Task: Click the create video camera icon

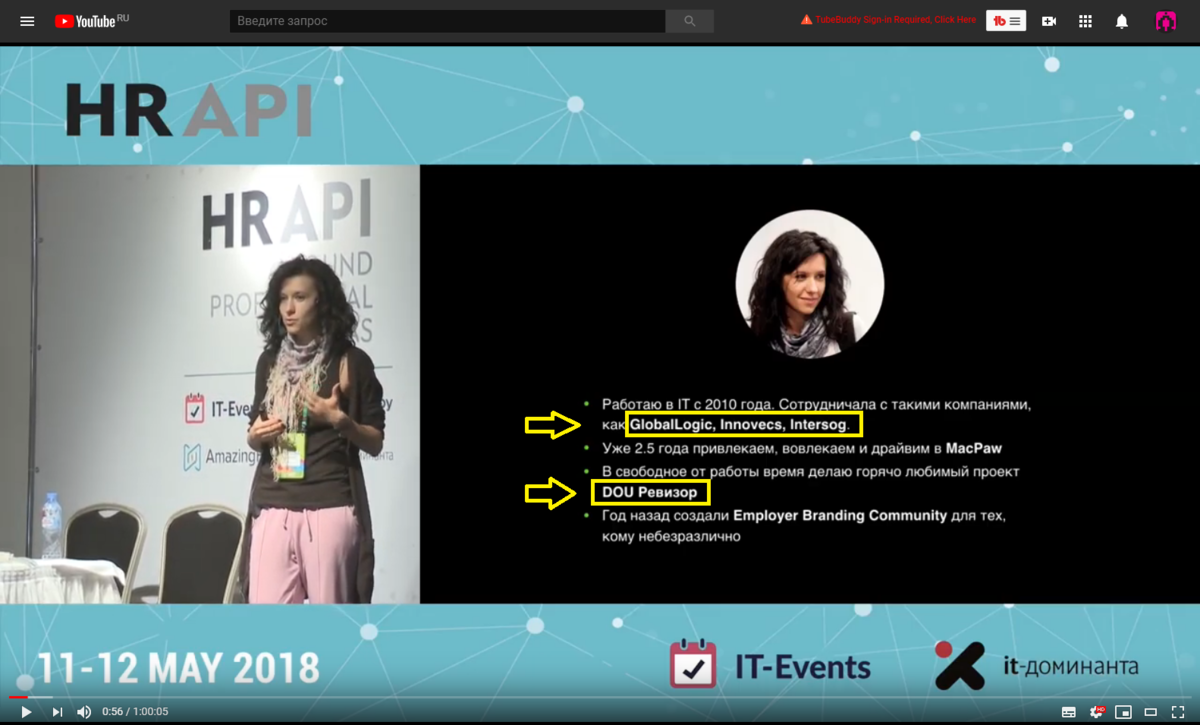Action: [x=1049, y=21]
